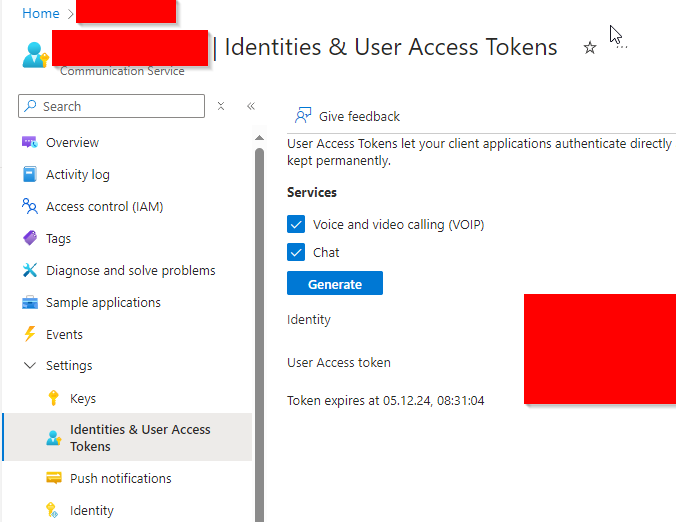
Task: Click the Communication Service resource icon in header
Action: click(x=34, y=55)
